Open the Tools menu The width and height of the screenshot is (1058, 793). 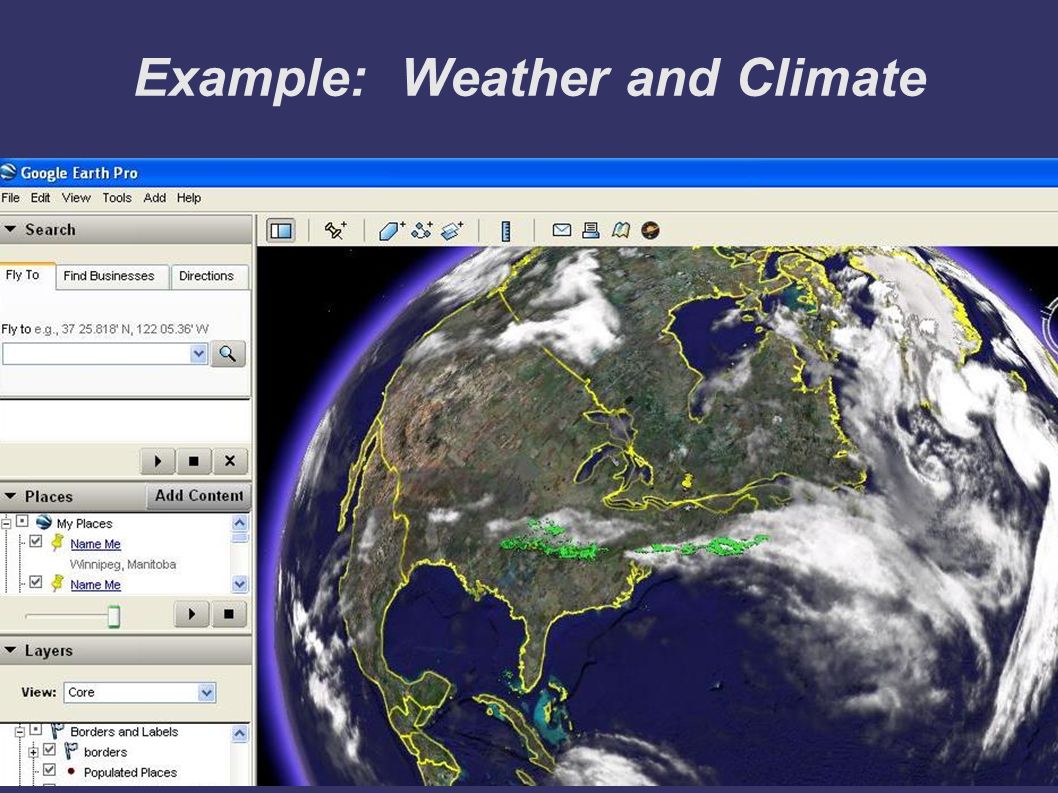point(117,198)
